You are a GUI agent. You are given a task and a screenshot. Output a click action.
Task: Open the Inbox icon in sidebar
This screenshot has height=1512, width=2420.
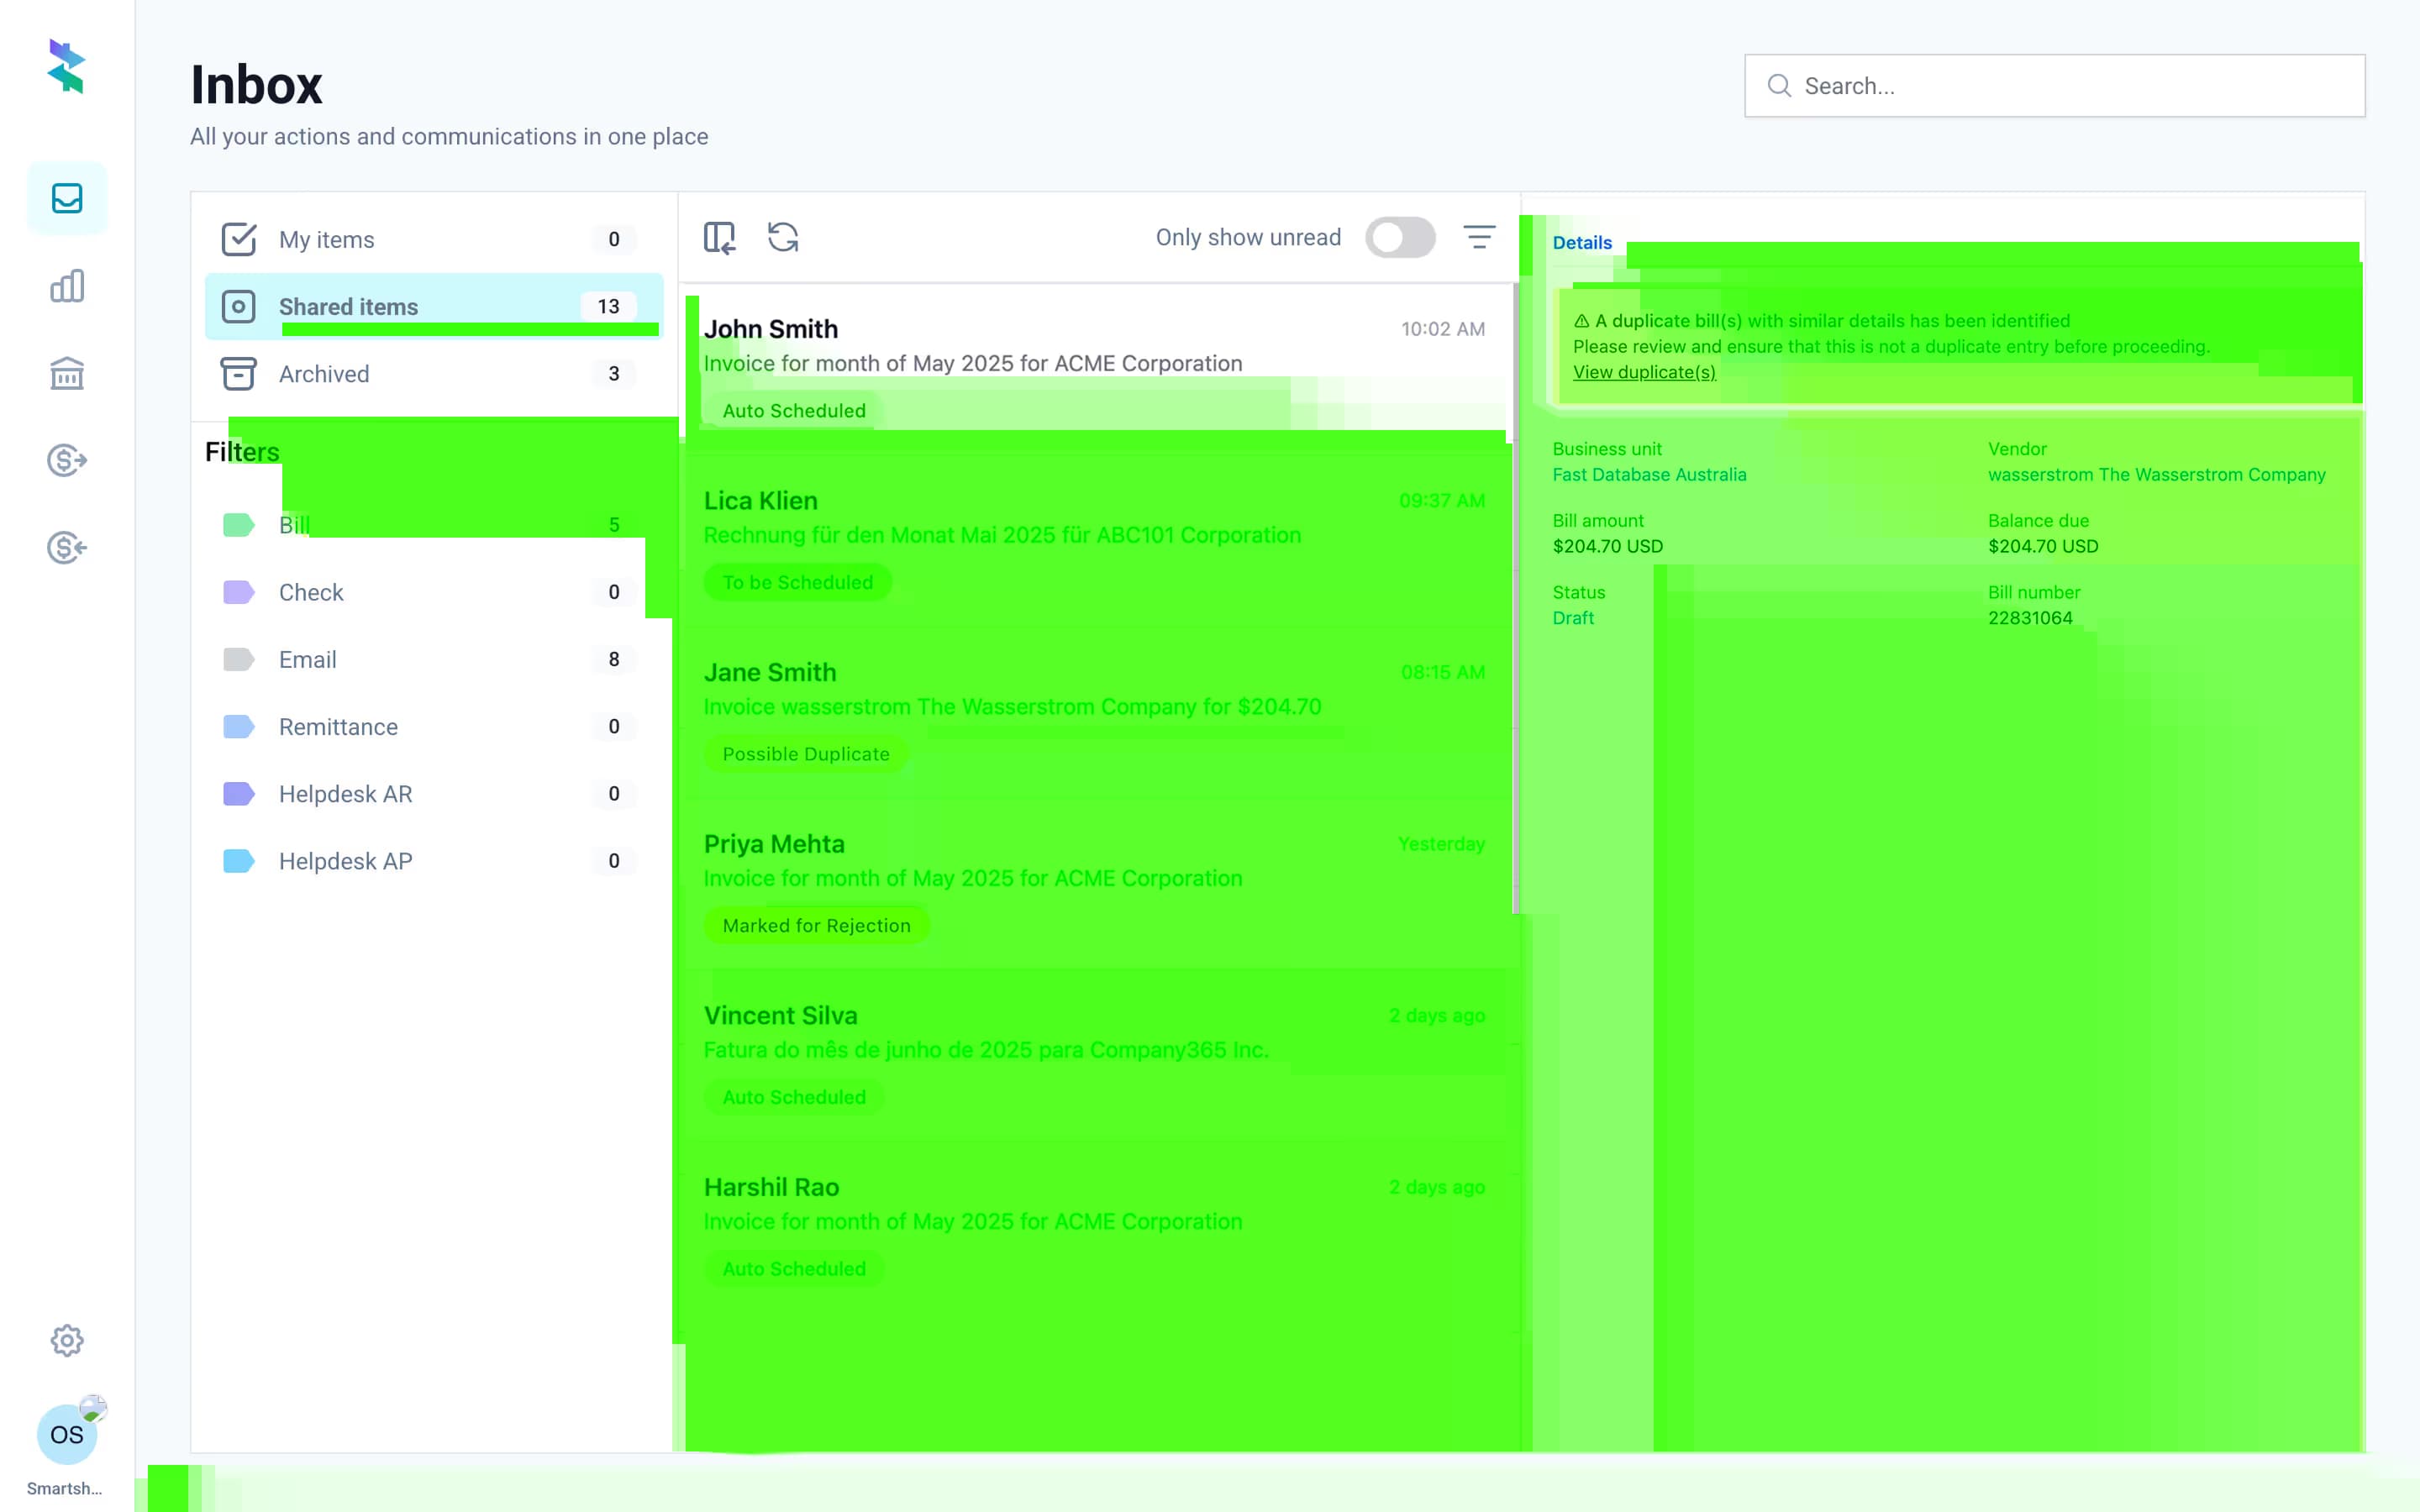coord(67,198)
